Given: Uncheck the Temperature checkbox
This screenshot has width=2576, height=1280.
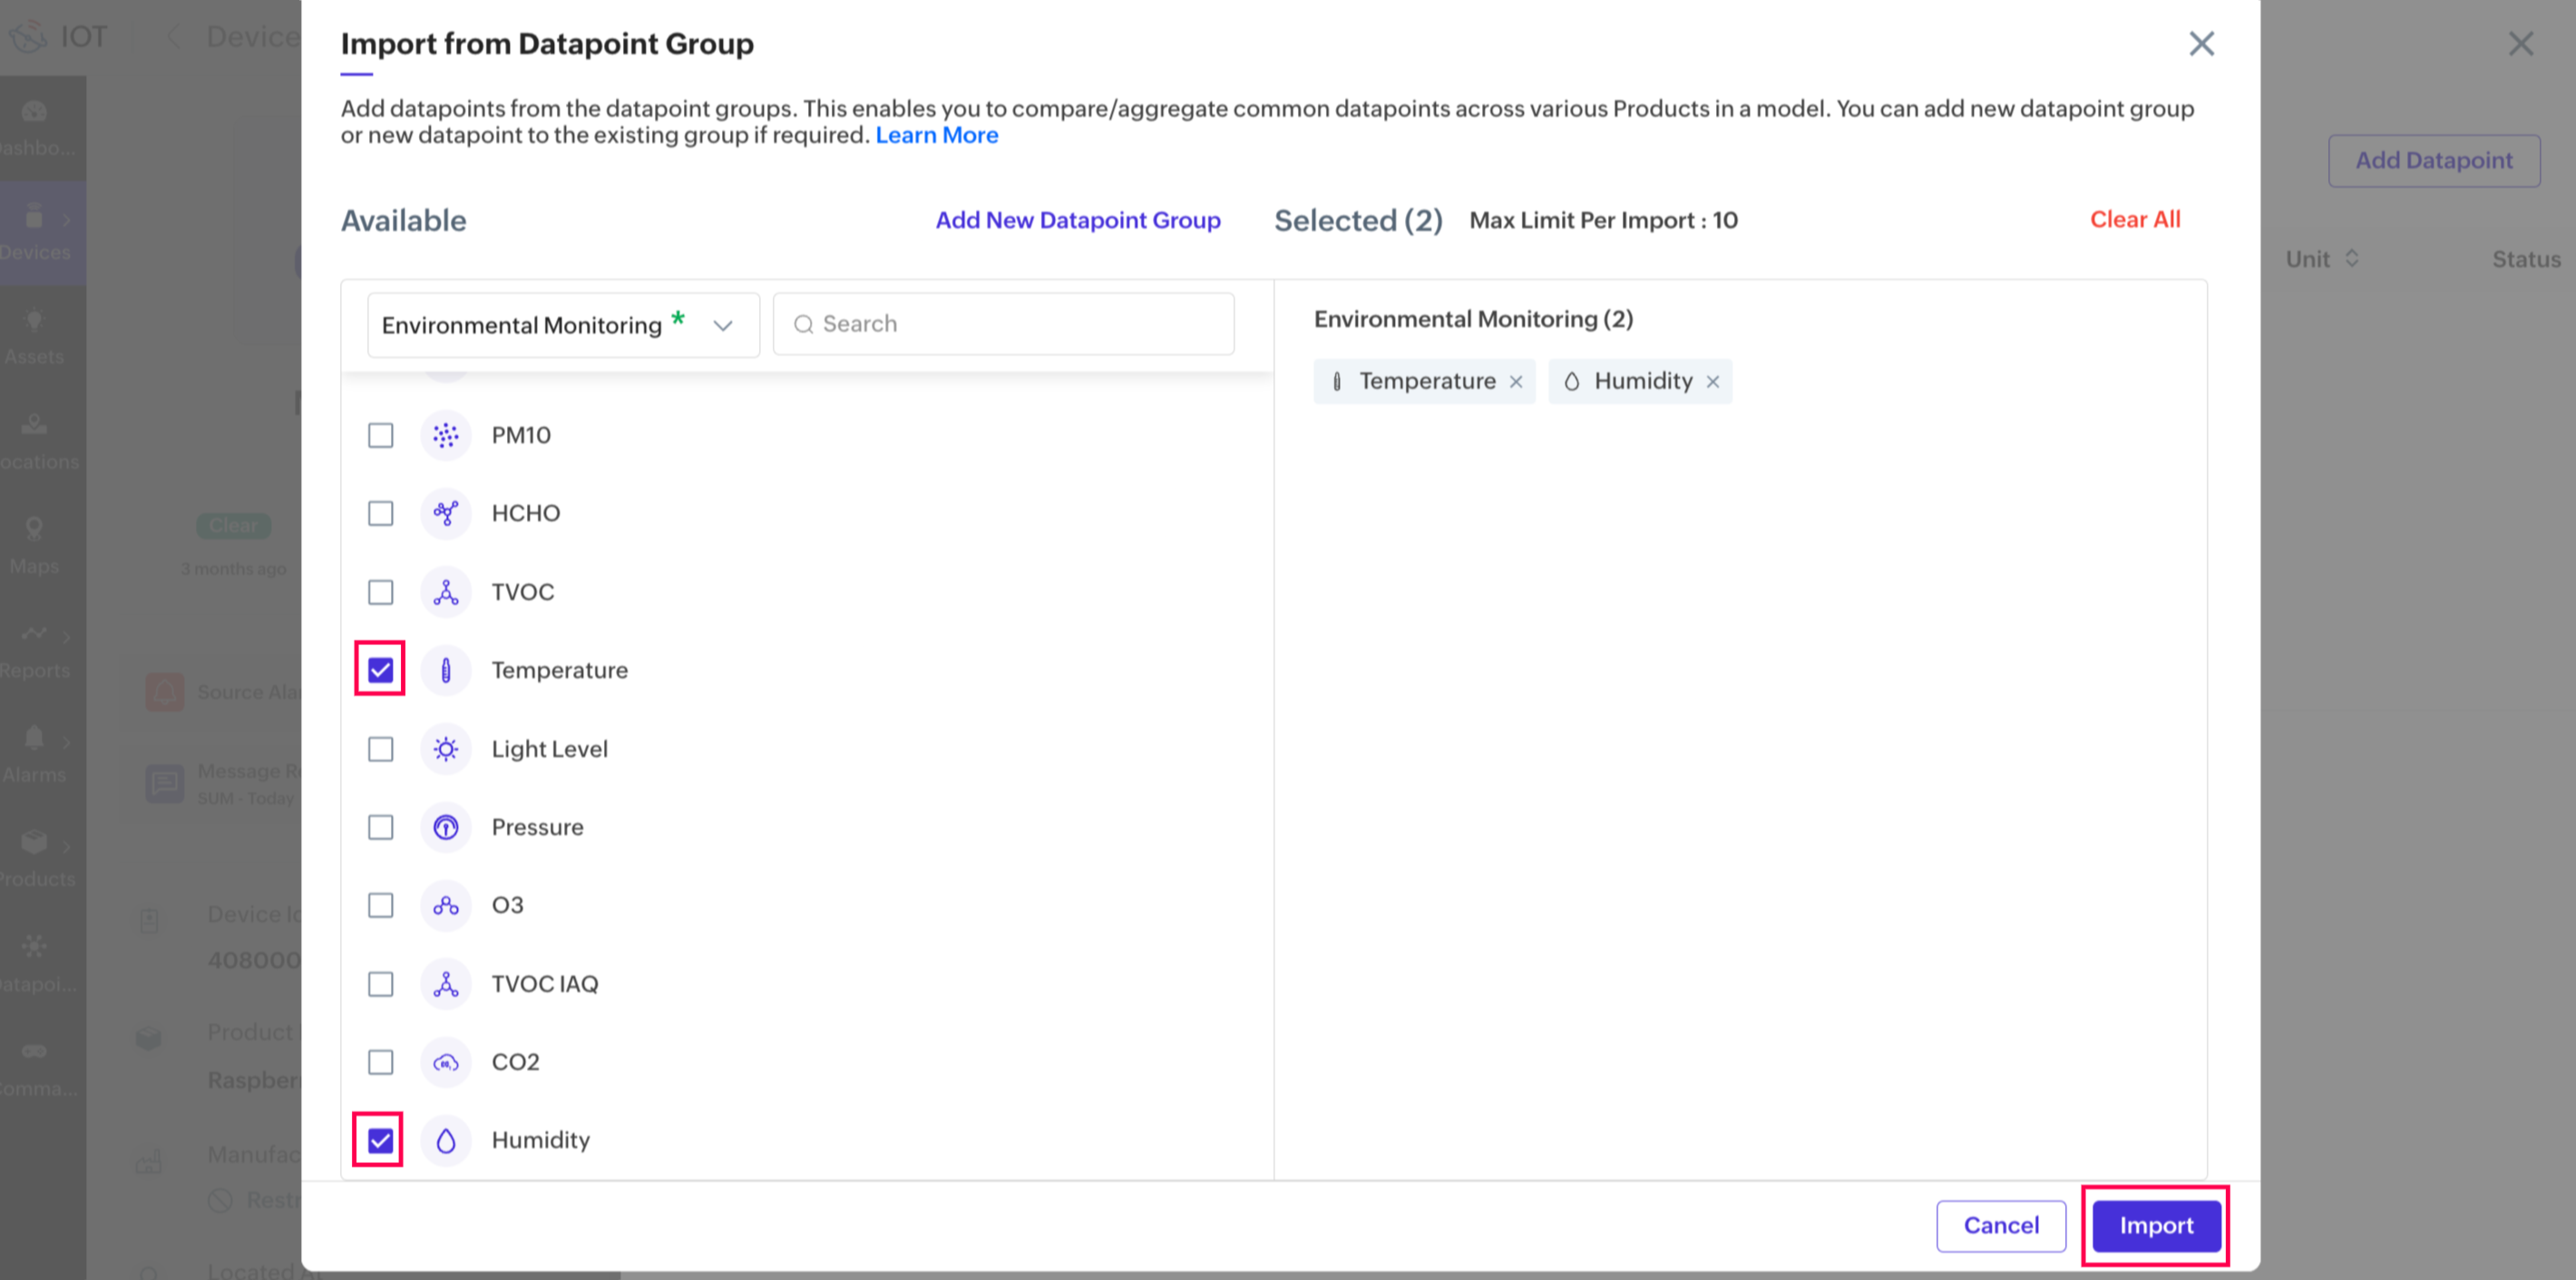Looking at the screenshot, I should [380, 670].
